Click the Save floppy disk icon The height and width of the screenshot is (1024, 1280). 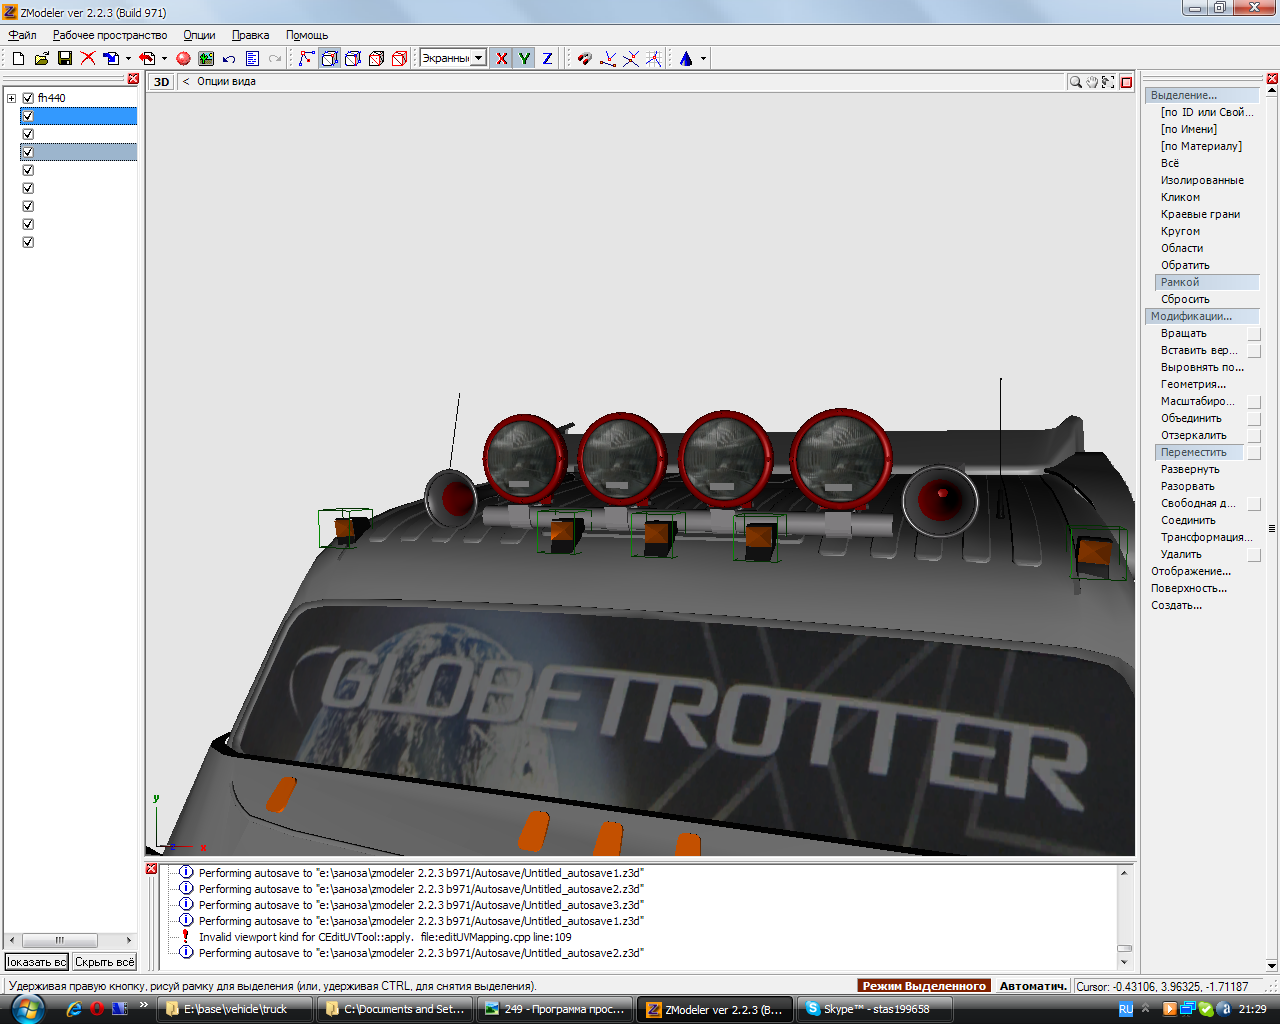tap(65, 59)
